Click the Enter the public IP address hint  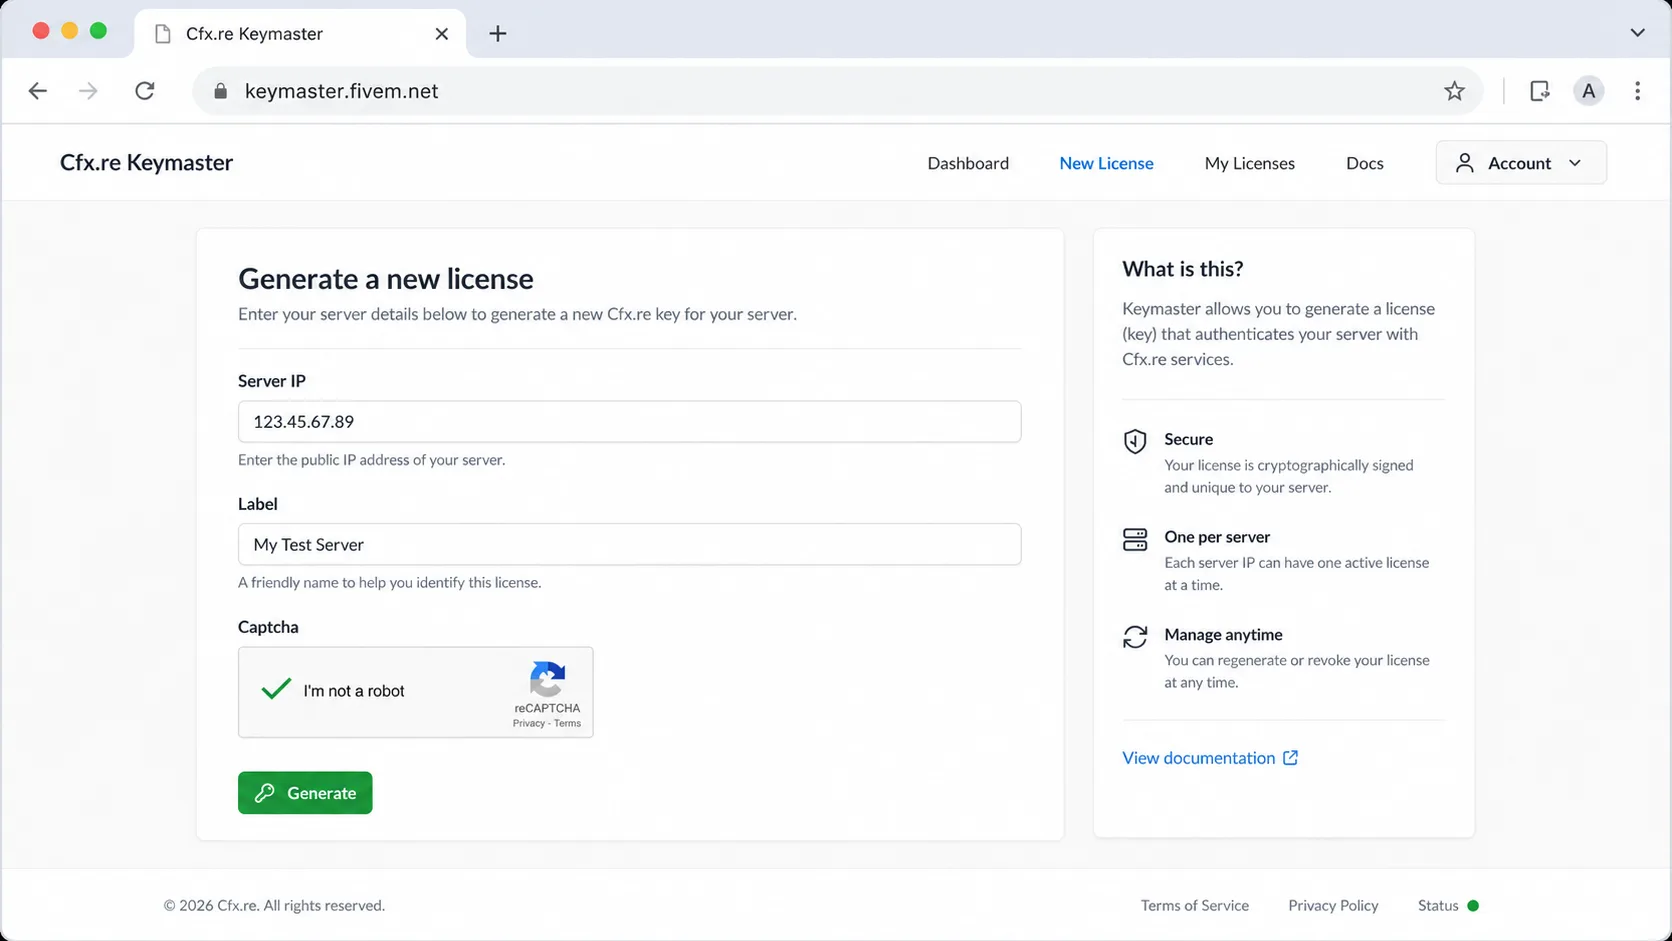click(372, 460)
